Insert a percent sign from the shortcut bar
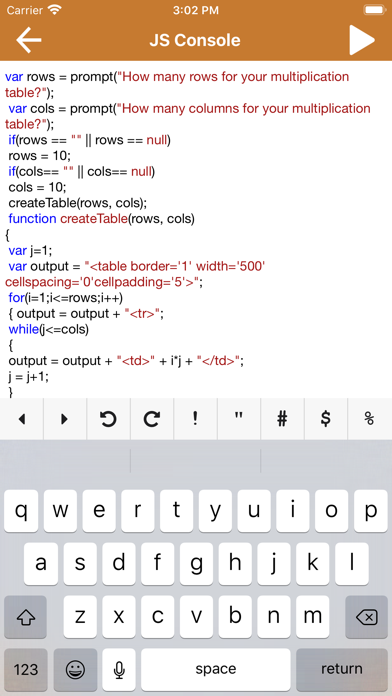The width and height of the screenshot is (392, 696). (369, 419)
